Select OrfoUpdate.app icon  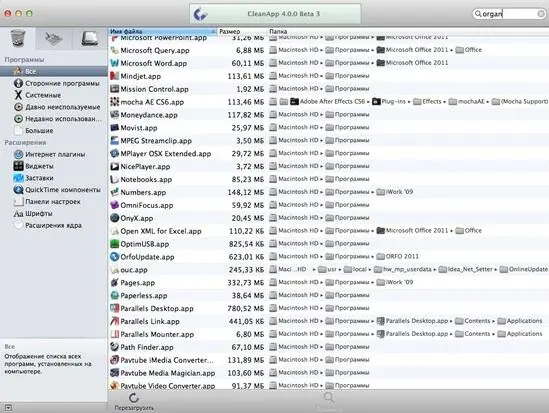coord(114,257)
